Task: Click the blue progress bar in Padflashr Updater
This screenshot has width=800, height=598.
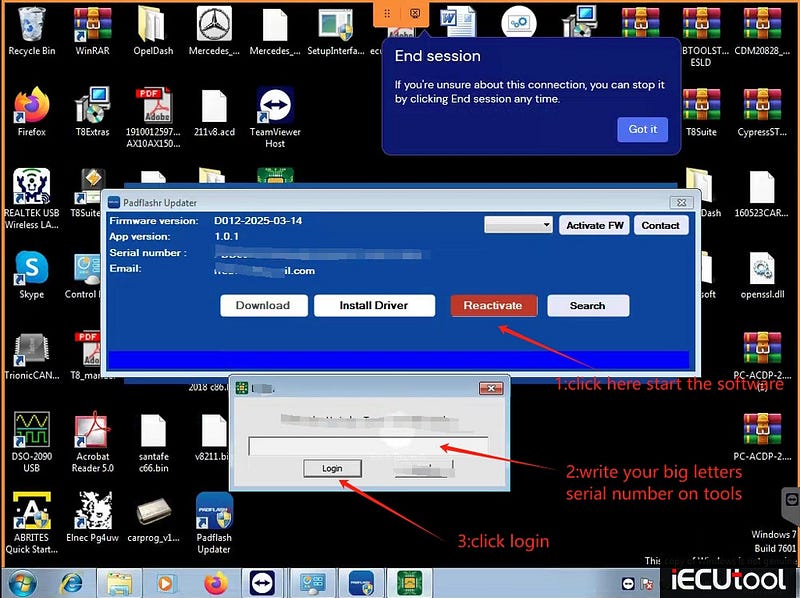Action: (x=398, y=359)
